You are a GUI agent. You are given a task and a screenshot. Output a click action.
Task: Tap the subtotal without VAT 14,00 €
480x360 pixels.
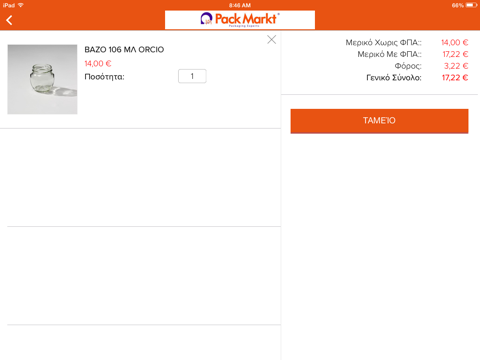coord(455,42)
